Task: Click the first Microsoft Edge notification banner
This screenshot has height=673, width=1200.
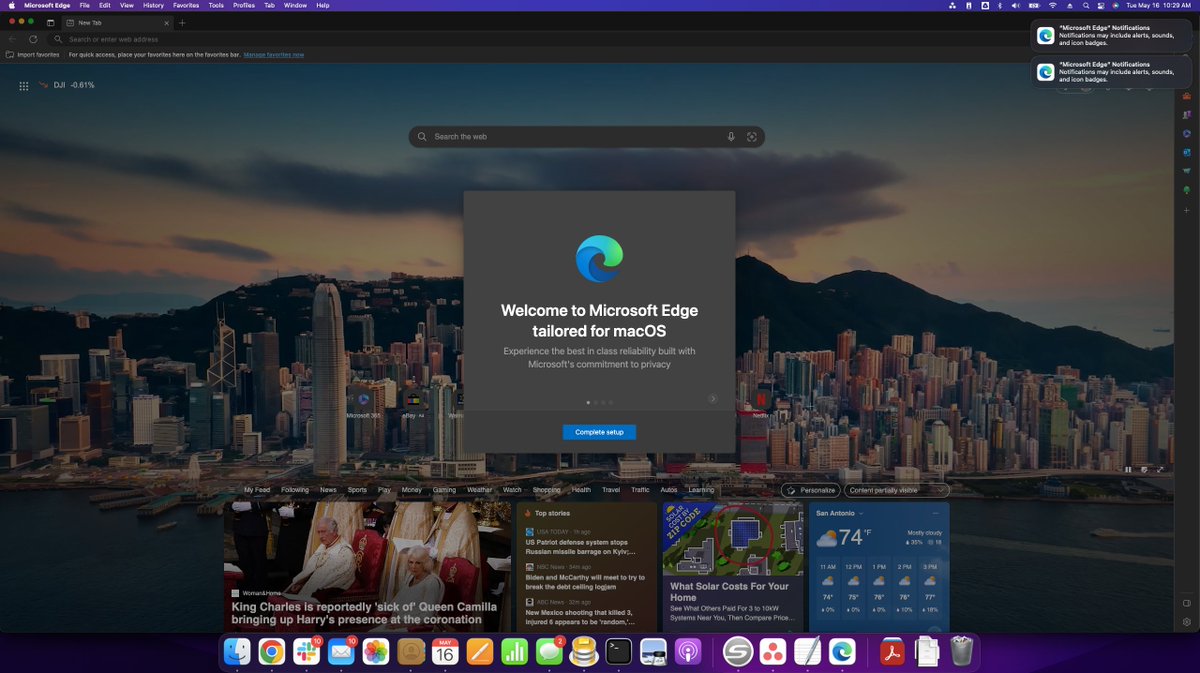Action: coord(1110,36)
